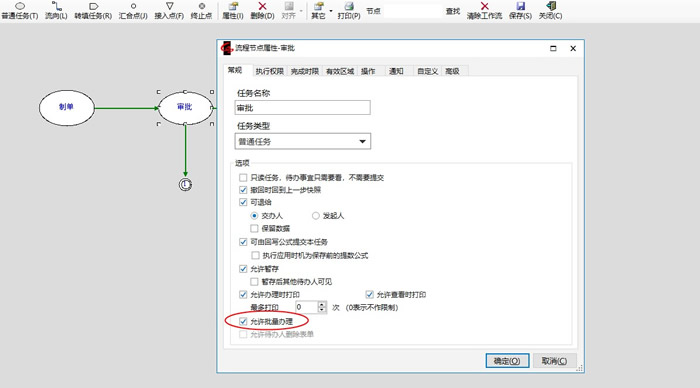Open 属性(I) properties from toolbar
Viewport: 700px width, 388px height.
click(x=233, y=11)
